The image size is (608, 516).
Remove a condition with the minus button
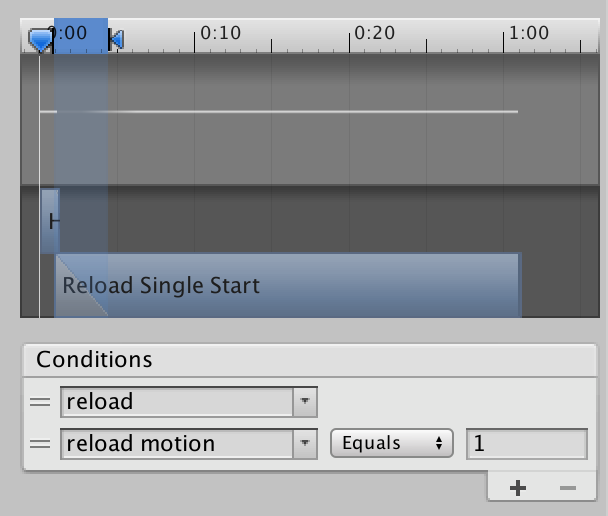[567, 488]
